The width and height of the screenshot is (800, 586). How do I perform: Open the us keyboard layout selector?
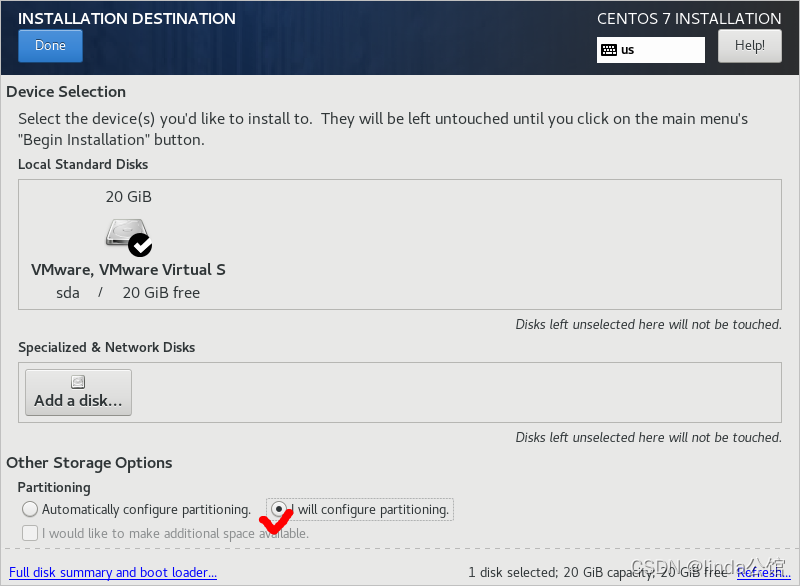pos(651,50)
